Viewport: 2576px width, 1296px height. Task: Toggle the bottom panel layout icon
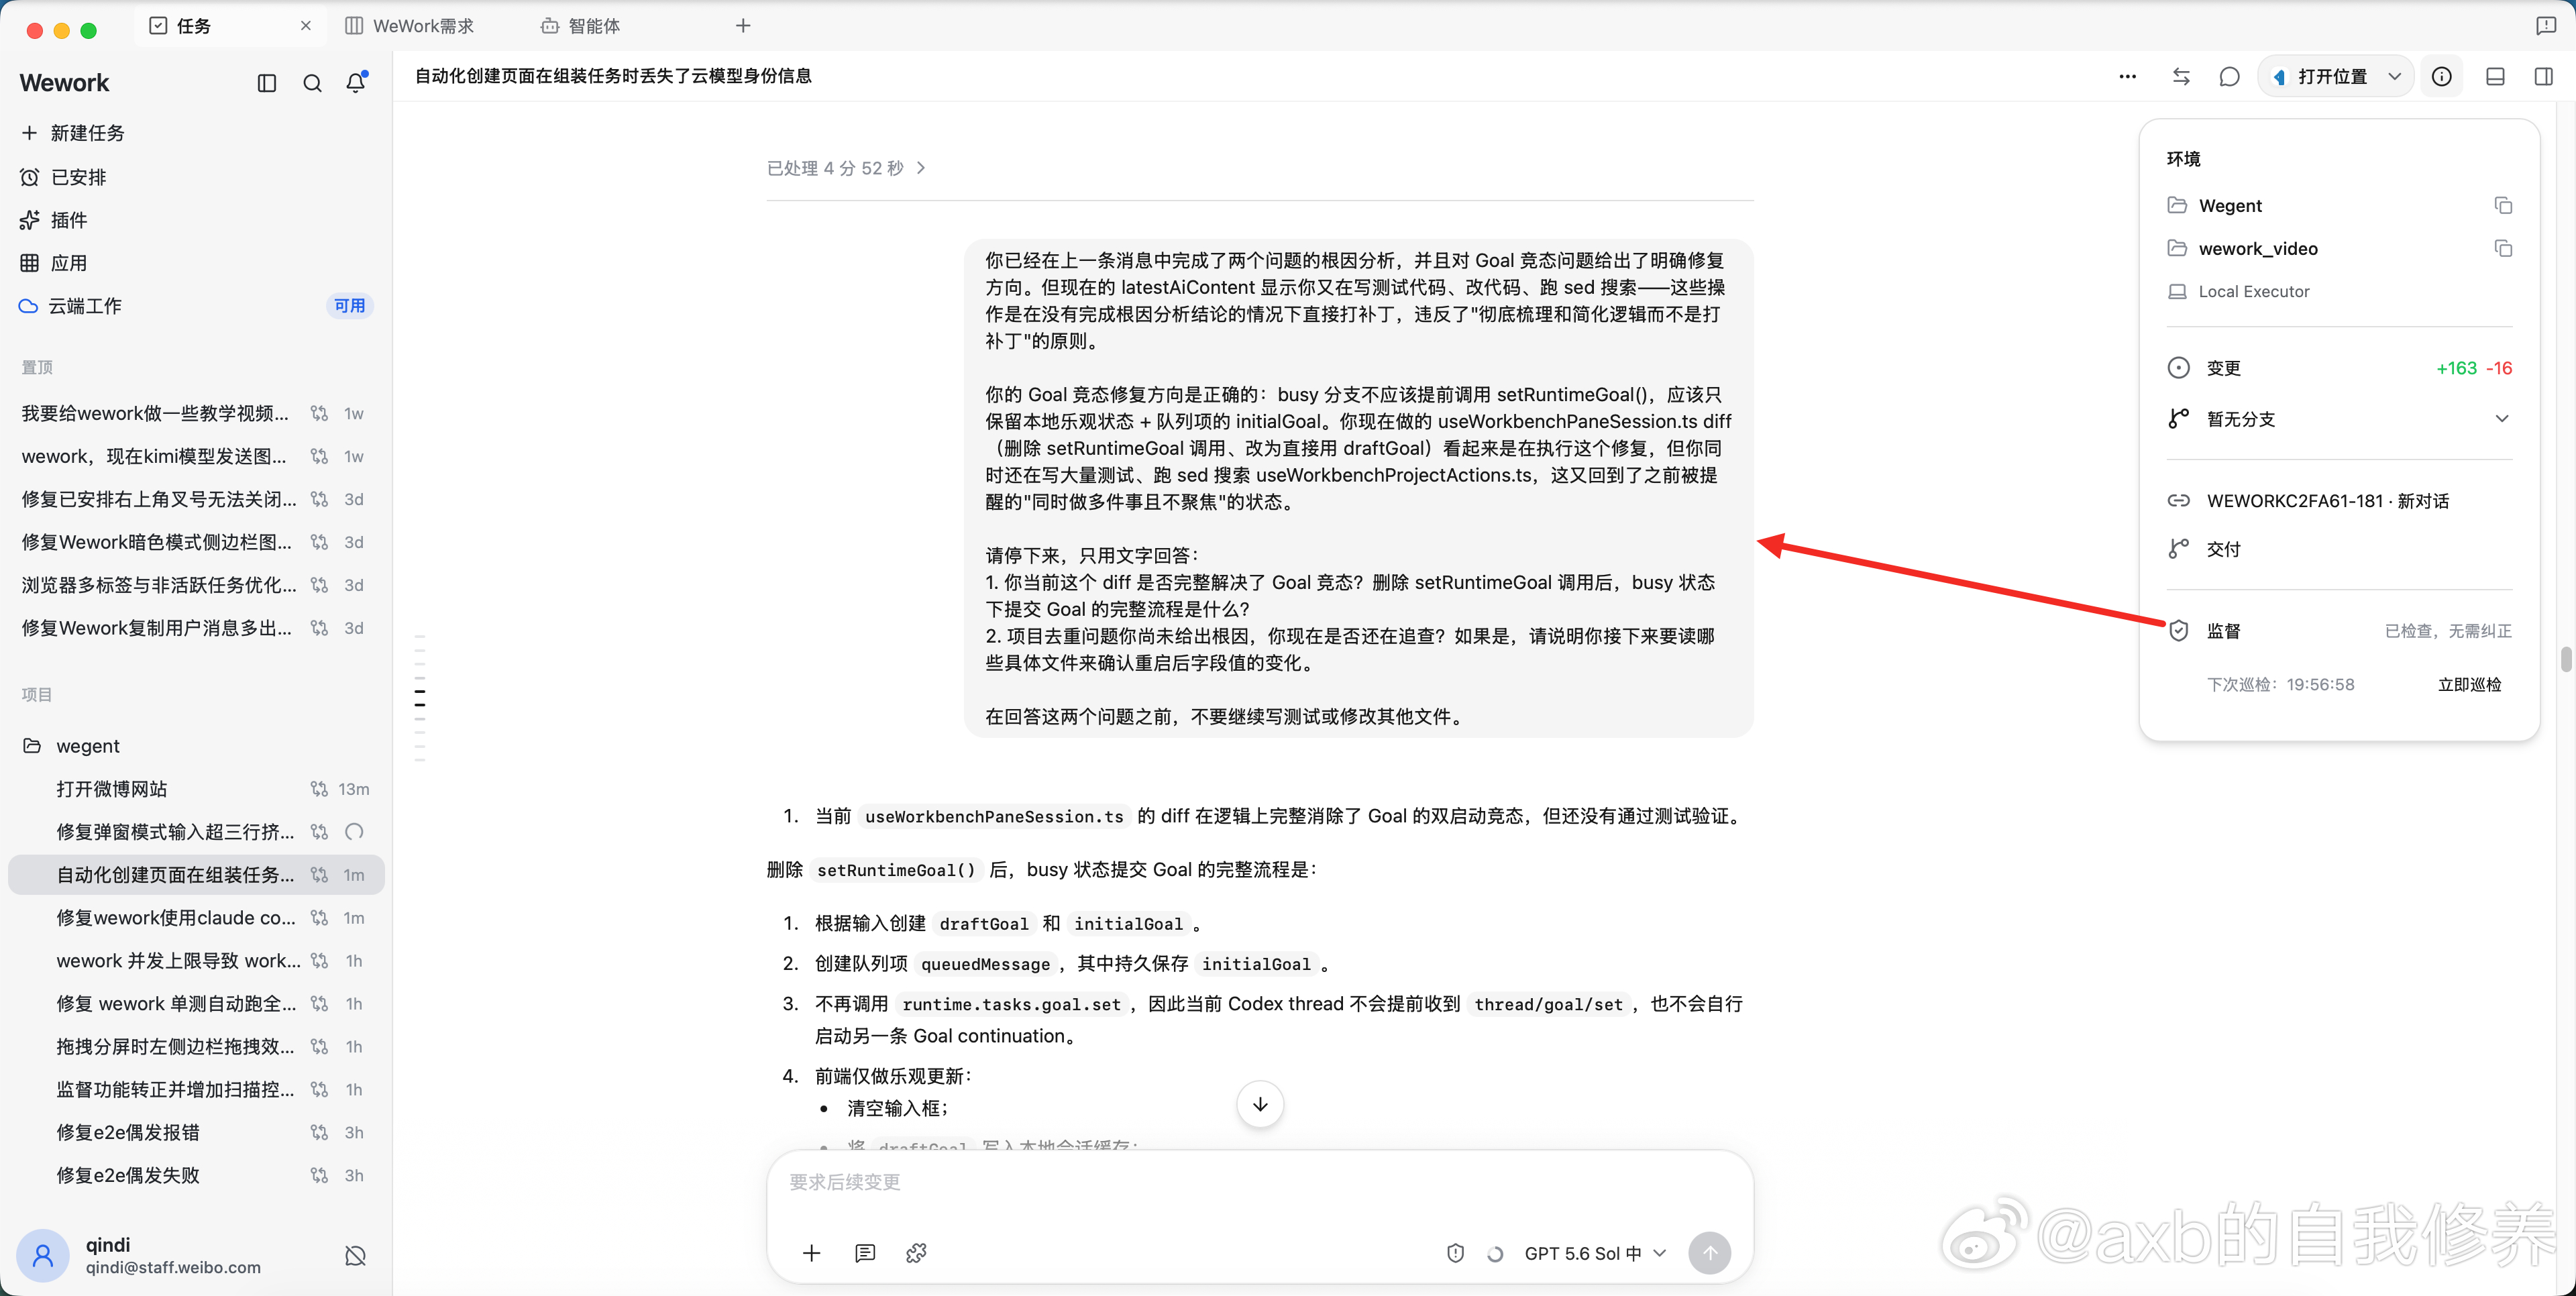click(x=2495, y=77)
